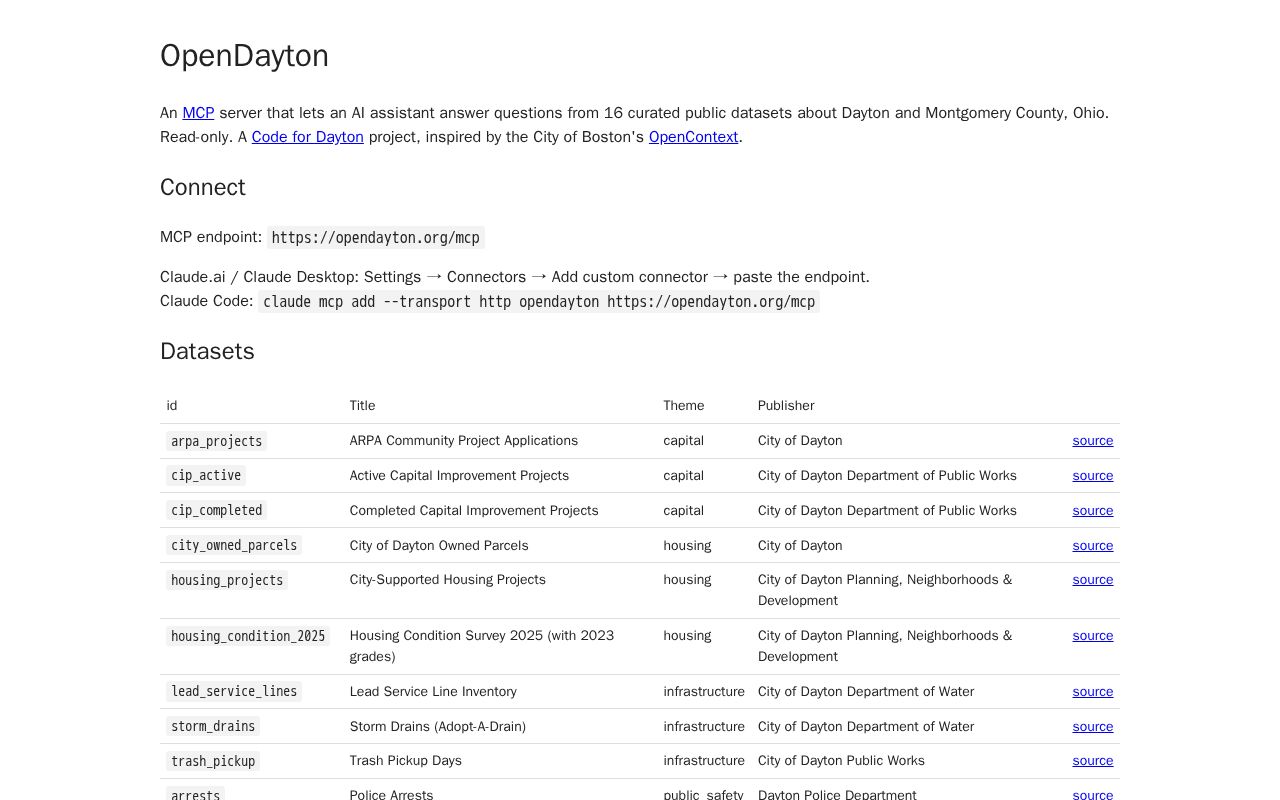Click the ARPA Community Project Applications title
This screenshot has height=800, width=1280.
[x=464, y=441]
